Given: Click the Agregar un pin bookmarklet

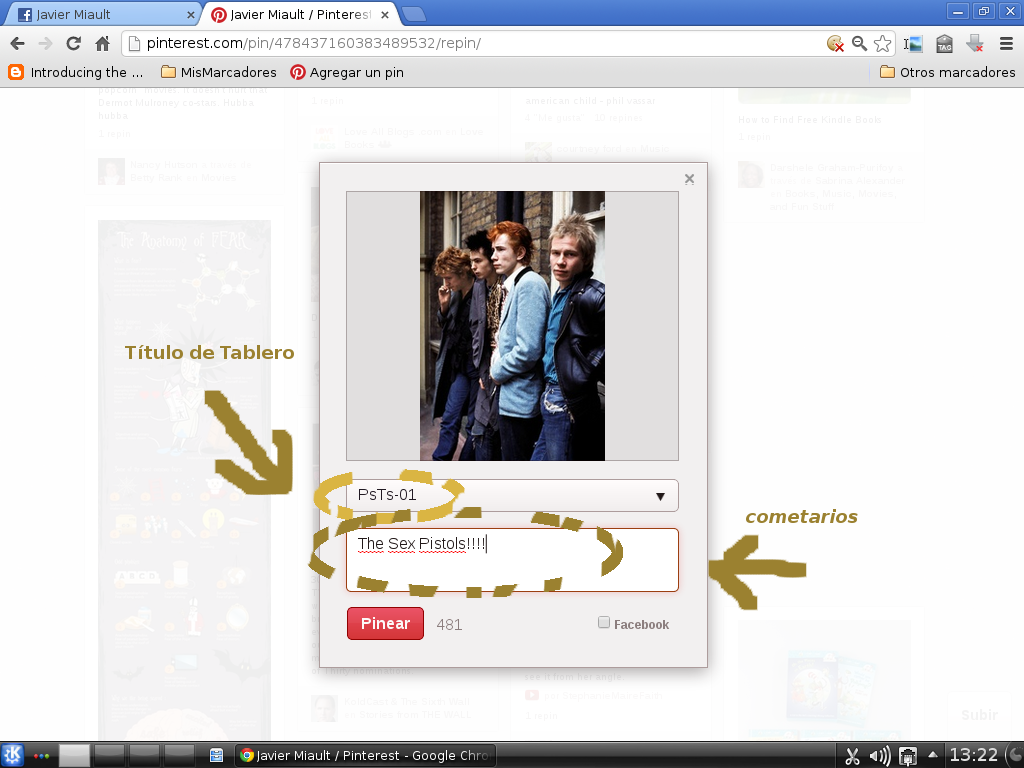Looking at the screenshot, I should [347, 72].
